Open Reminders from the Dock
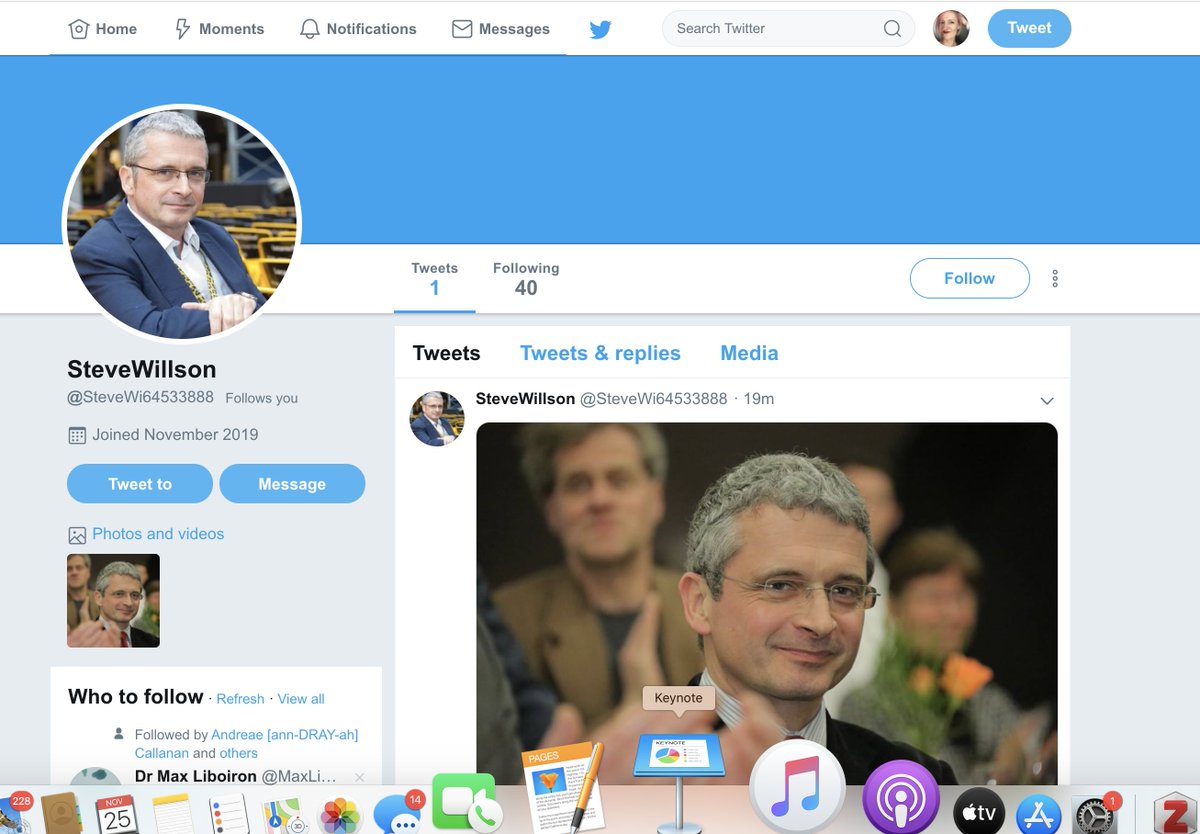1200x834 pixels. (x=229, y=815)
